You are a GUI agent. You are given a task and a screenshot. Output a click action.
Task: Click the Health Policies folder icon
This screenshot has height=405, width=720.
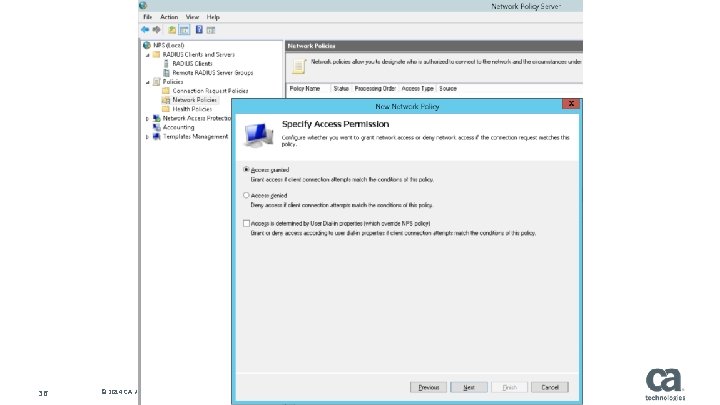click(166, 109)
